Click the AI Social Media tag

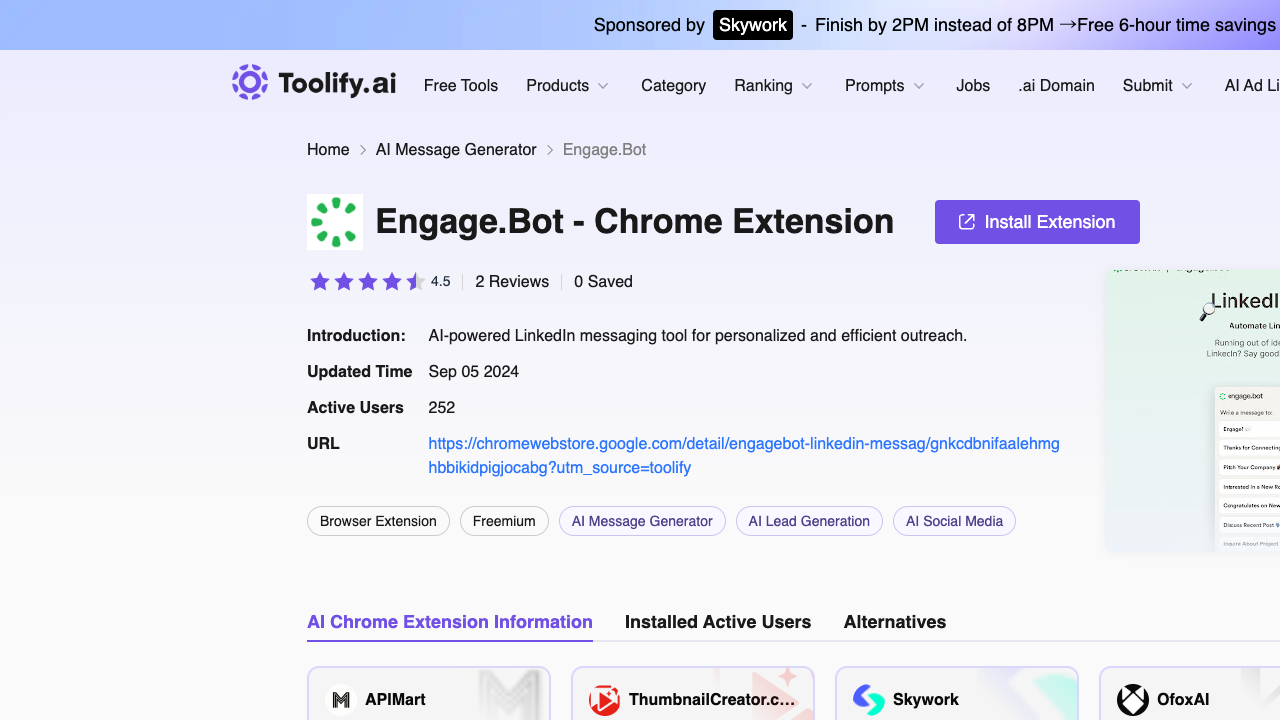(x=954, y=521)
